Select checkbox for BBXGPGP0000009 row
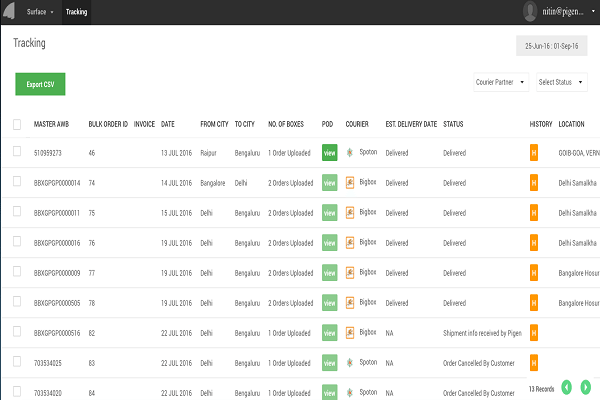 tap(17, 271)
